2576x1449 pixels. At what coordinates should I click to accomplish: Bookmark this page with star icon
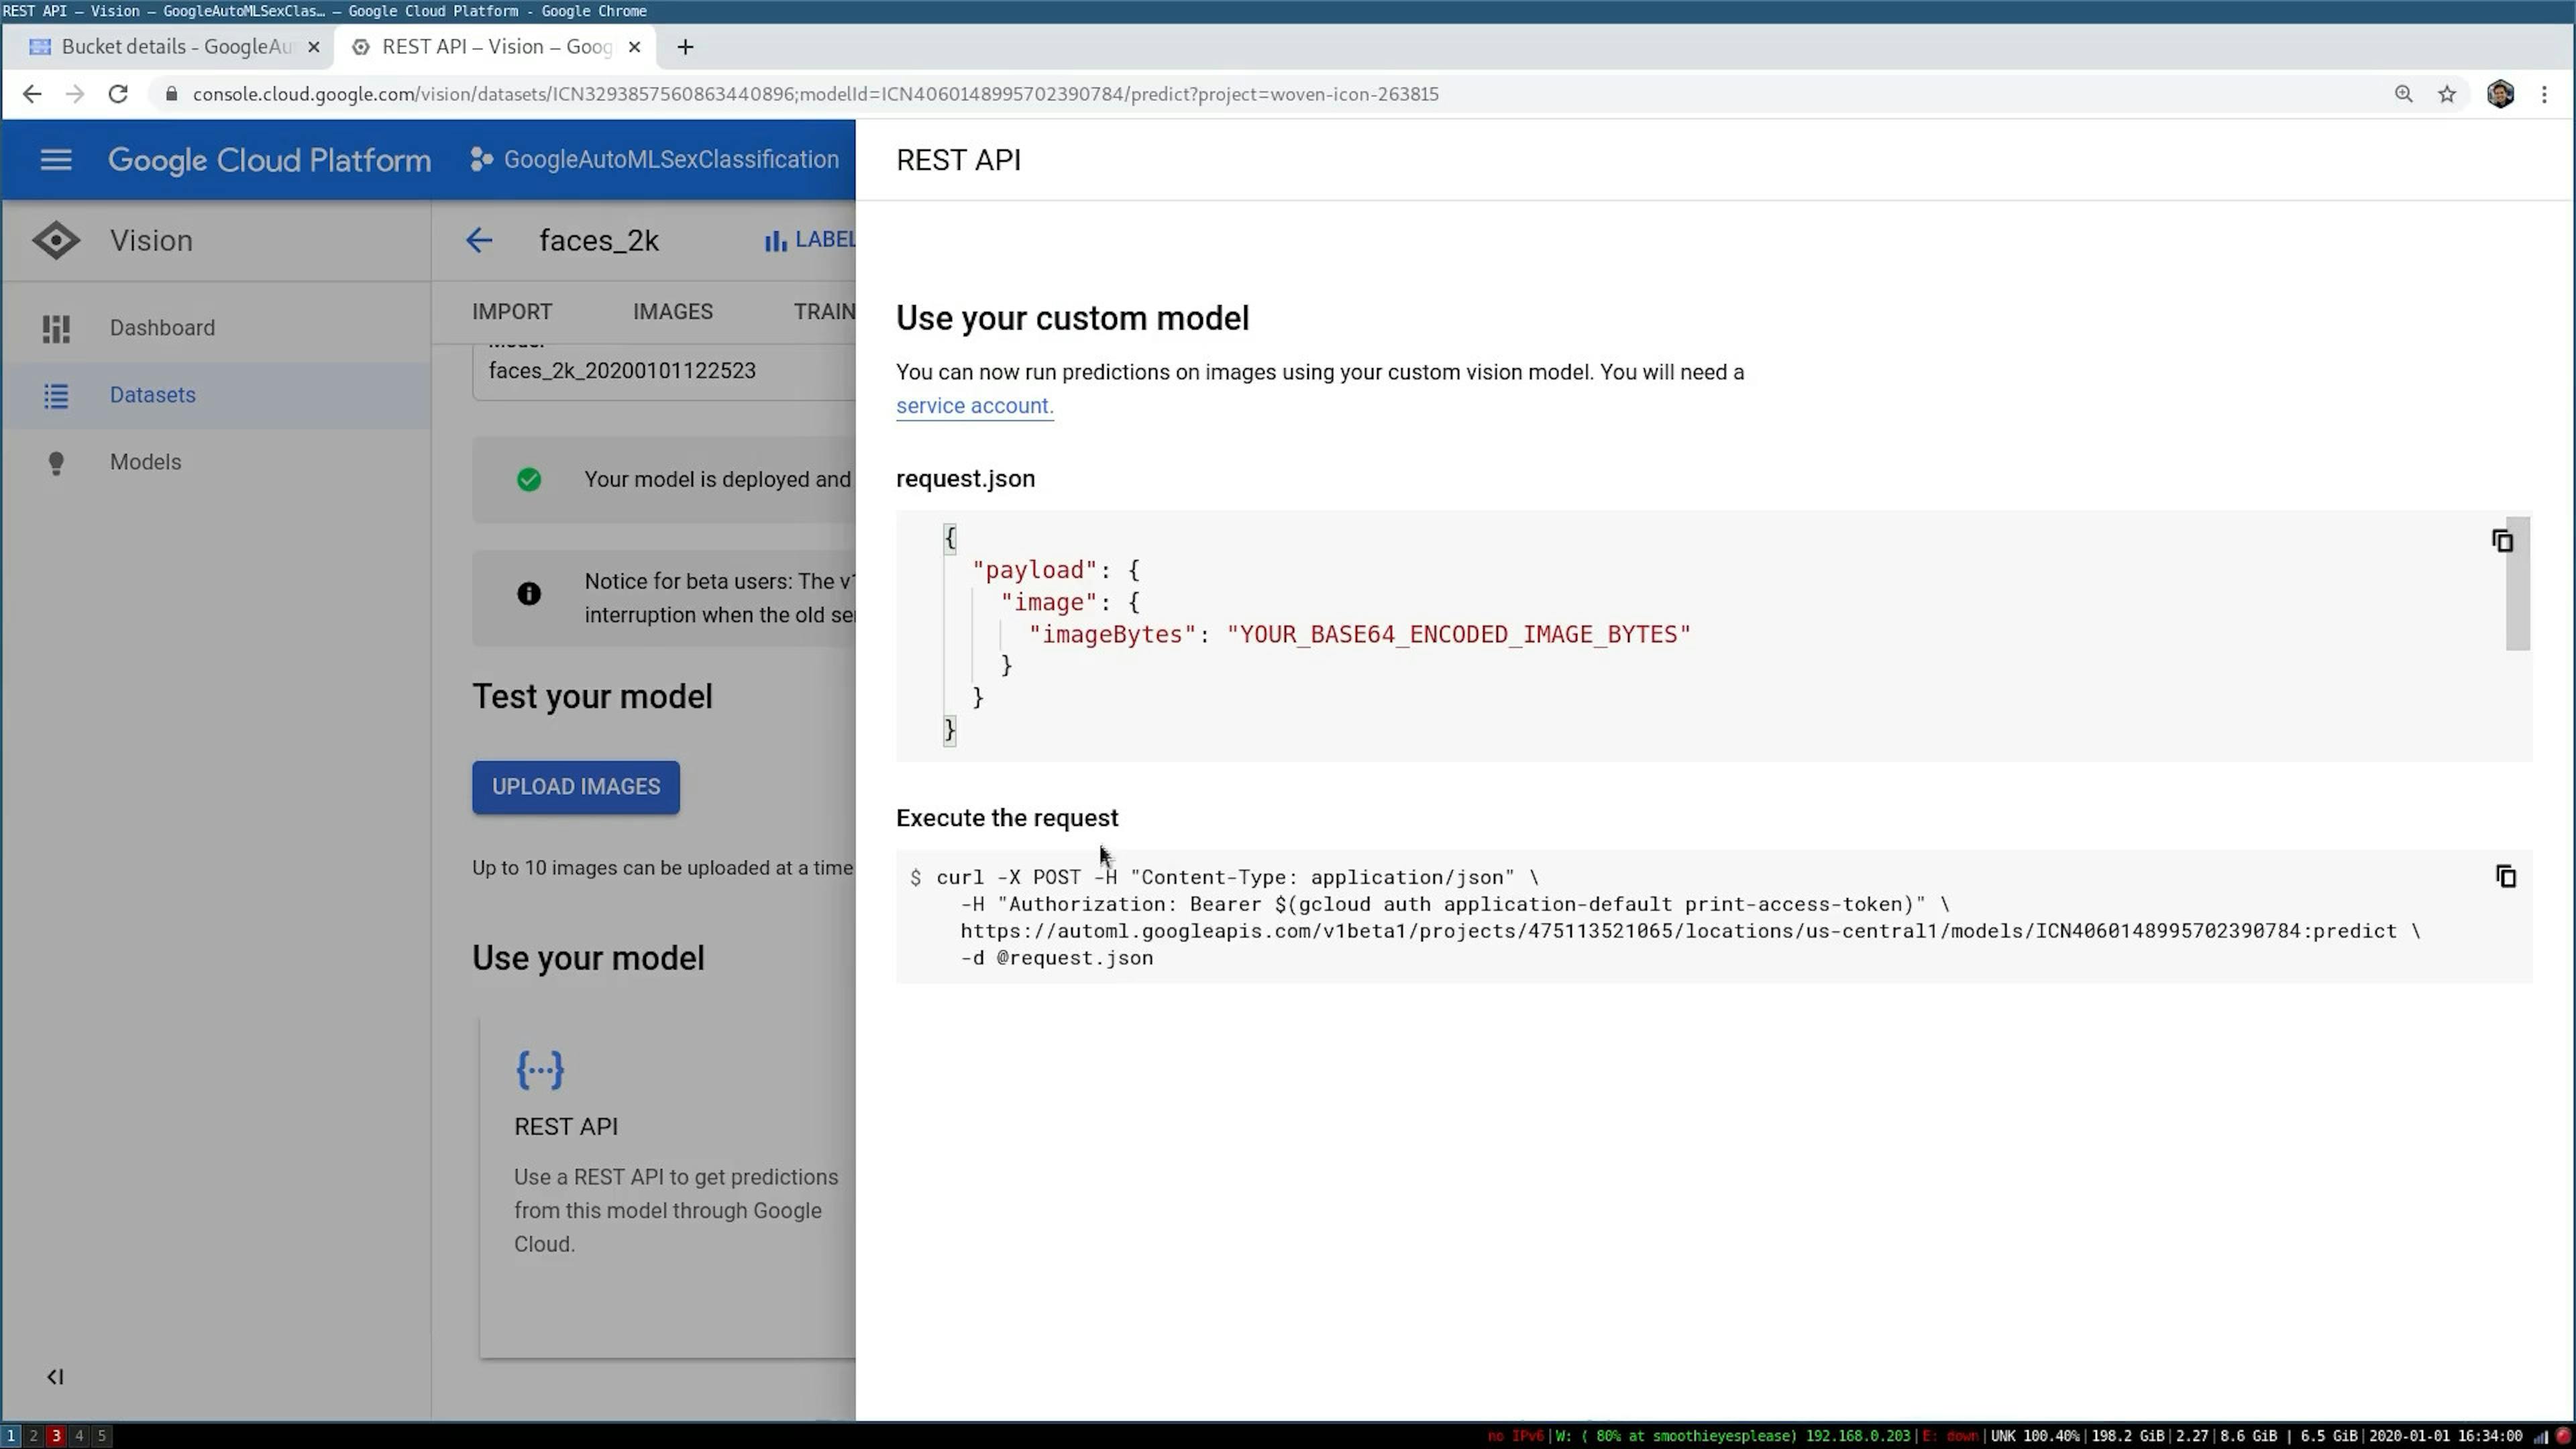click(x=2446, y=94)
